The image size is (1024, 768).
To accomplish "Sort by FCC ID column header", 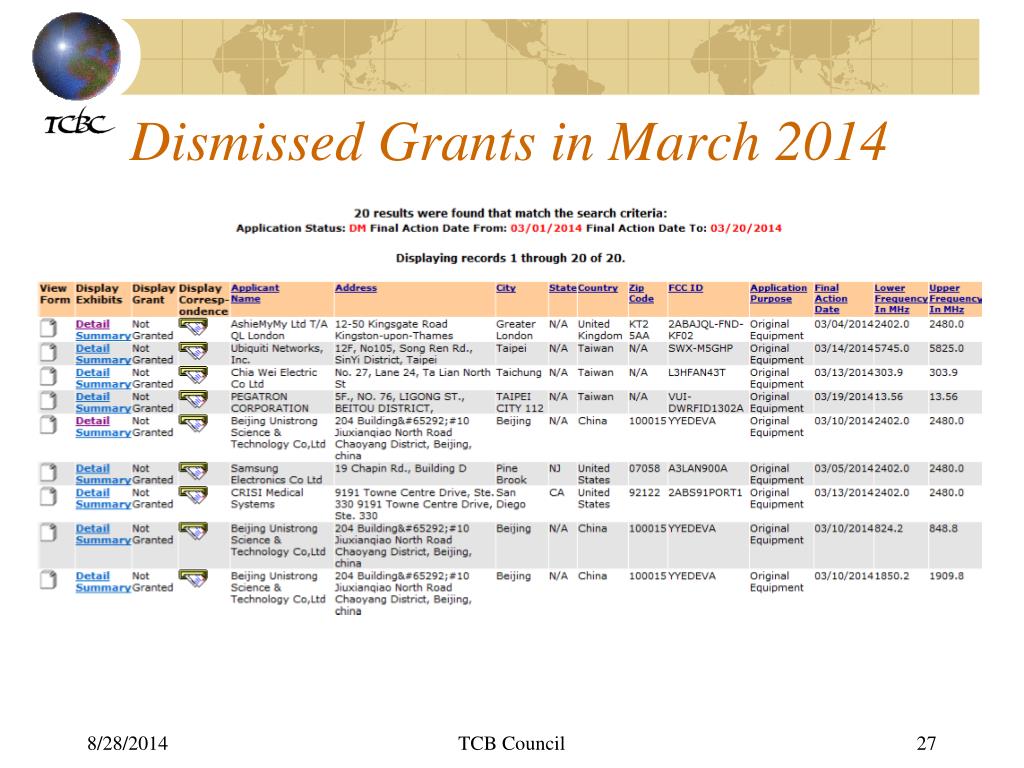I will [686, 288].
